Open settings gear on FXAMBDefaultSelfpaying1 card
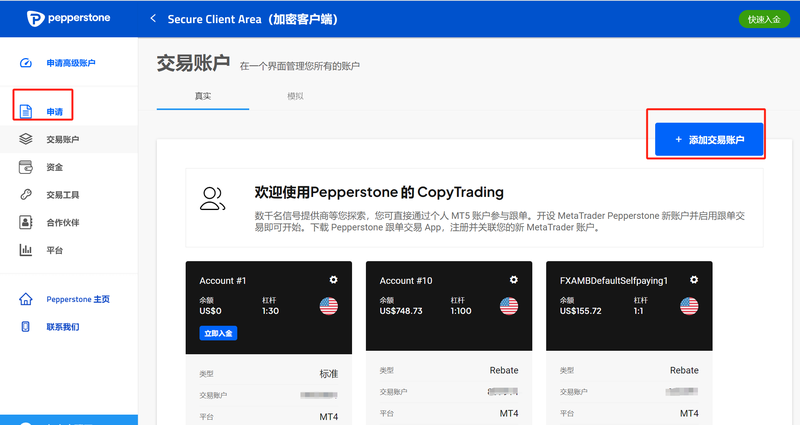Image resolution: width=800 pixels, height=425 pixels. (x=694, y=280)
